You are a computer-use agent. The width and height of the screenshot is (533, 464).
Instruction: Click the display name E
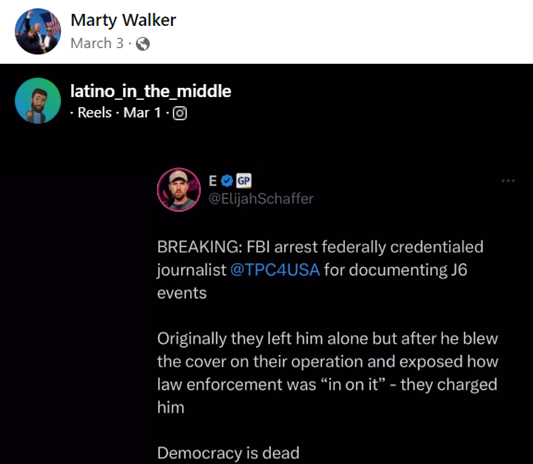tap(212, 181)
